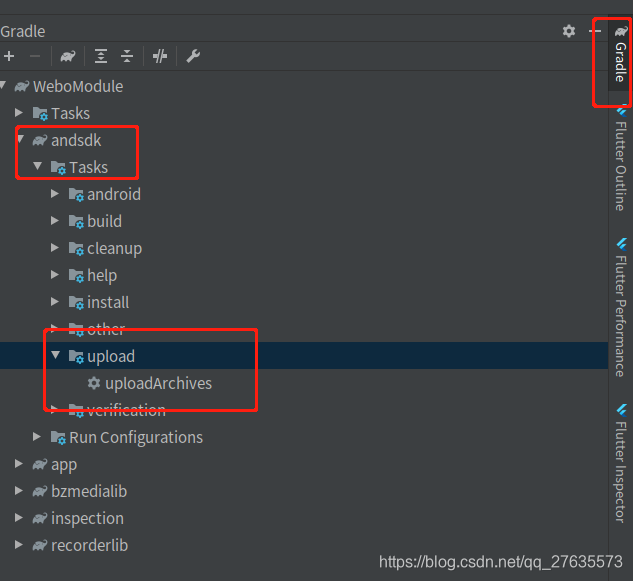Expand the build task group
This screenshot has width=633, height=581.
tap(55, 221)
